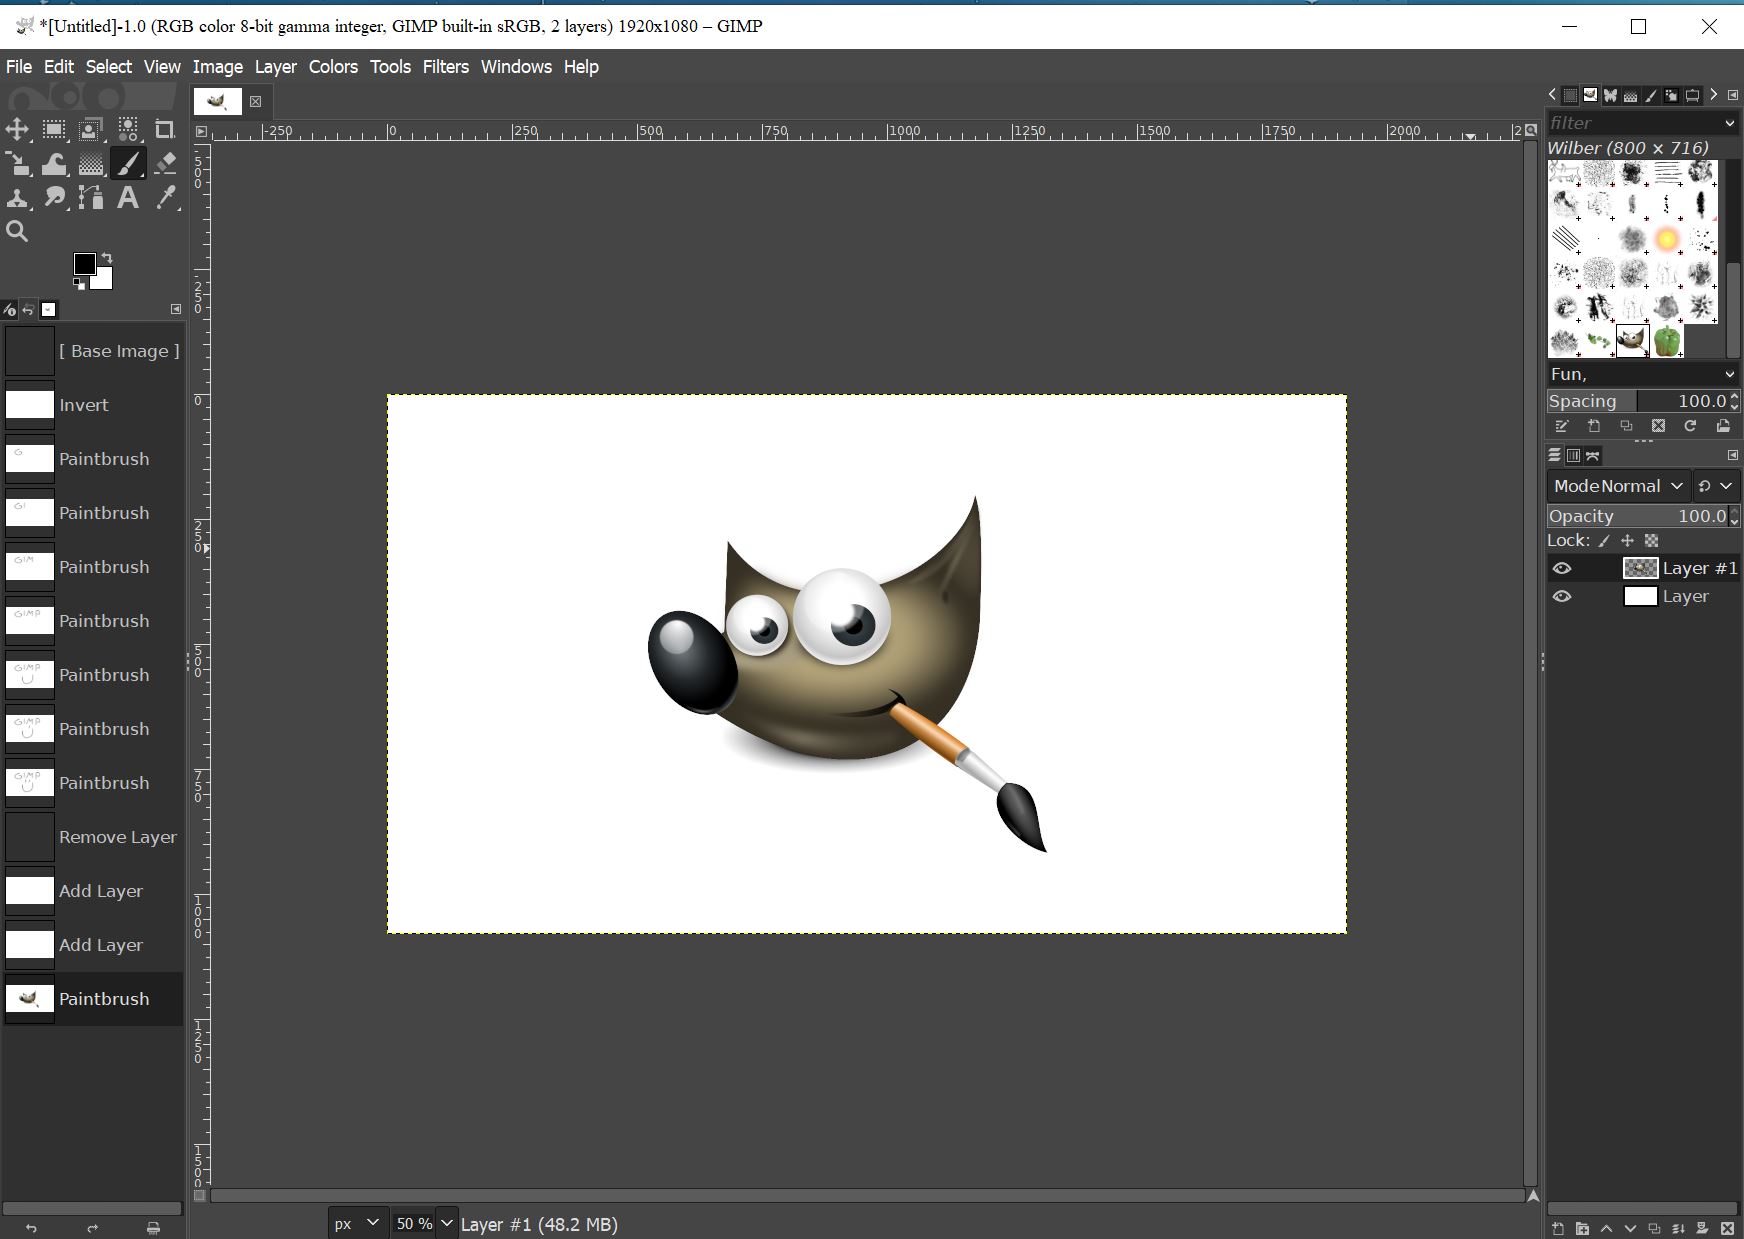The height and width of the screenshot is (1239, 1744).
Task: Expand the brush filter tag dropdown arrow
Action: (1730, 123)
